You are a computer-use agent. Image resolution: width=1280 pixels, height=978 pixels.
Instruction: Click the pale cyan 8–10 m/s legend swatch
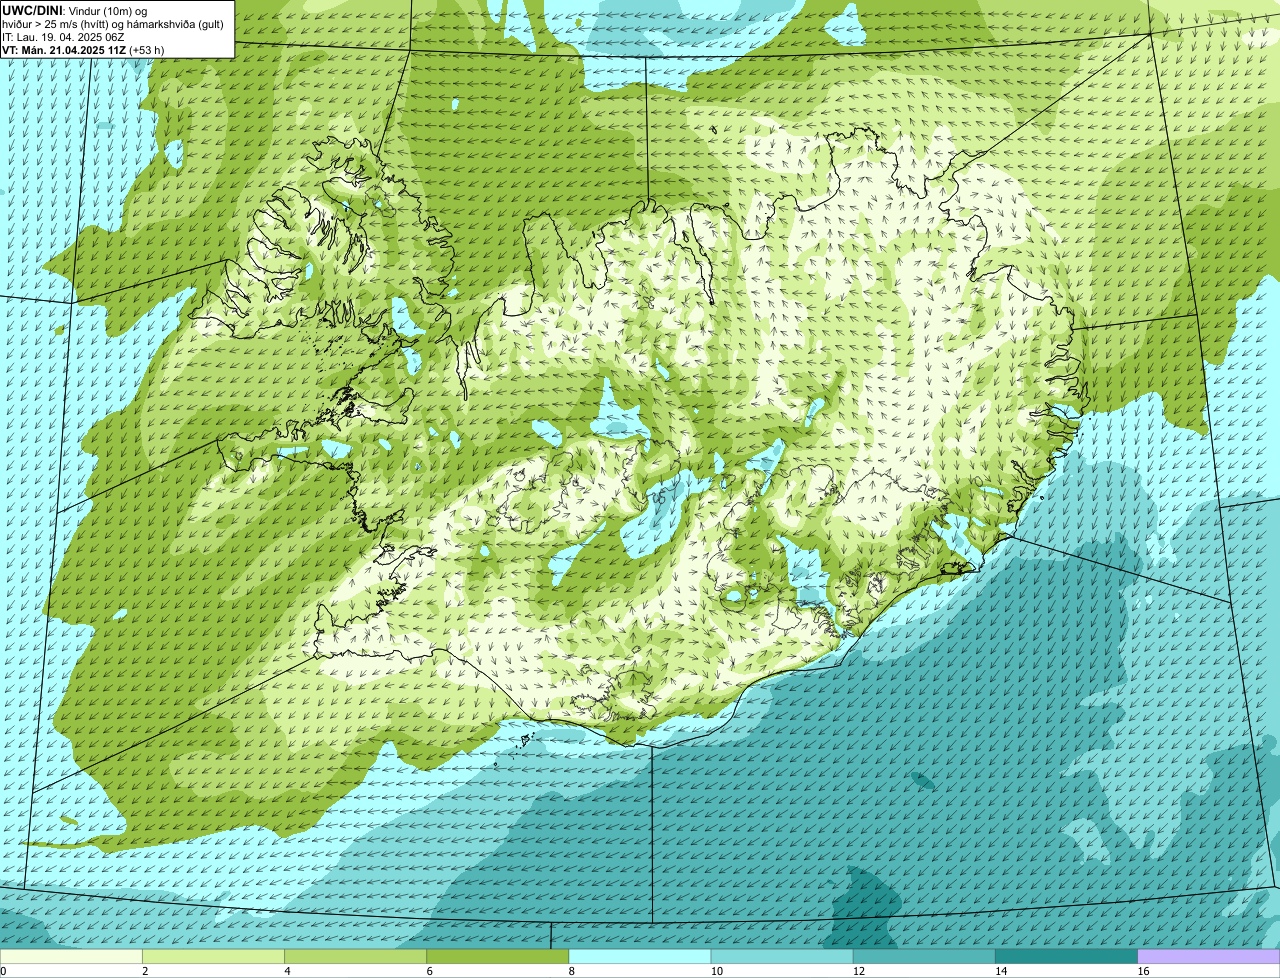point(640,956)
